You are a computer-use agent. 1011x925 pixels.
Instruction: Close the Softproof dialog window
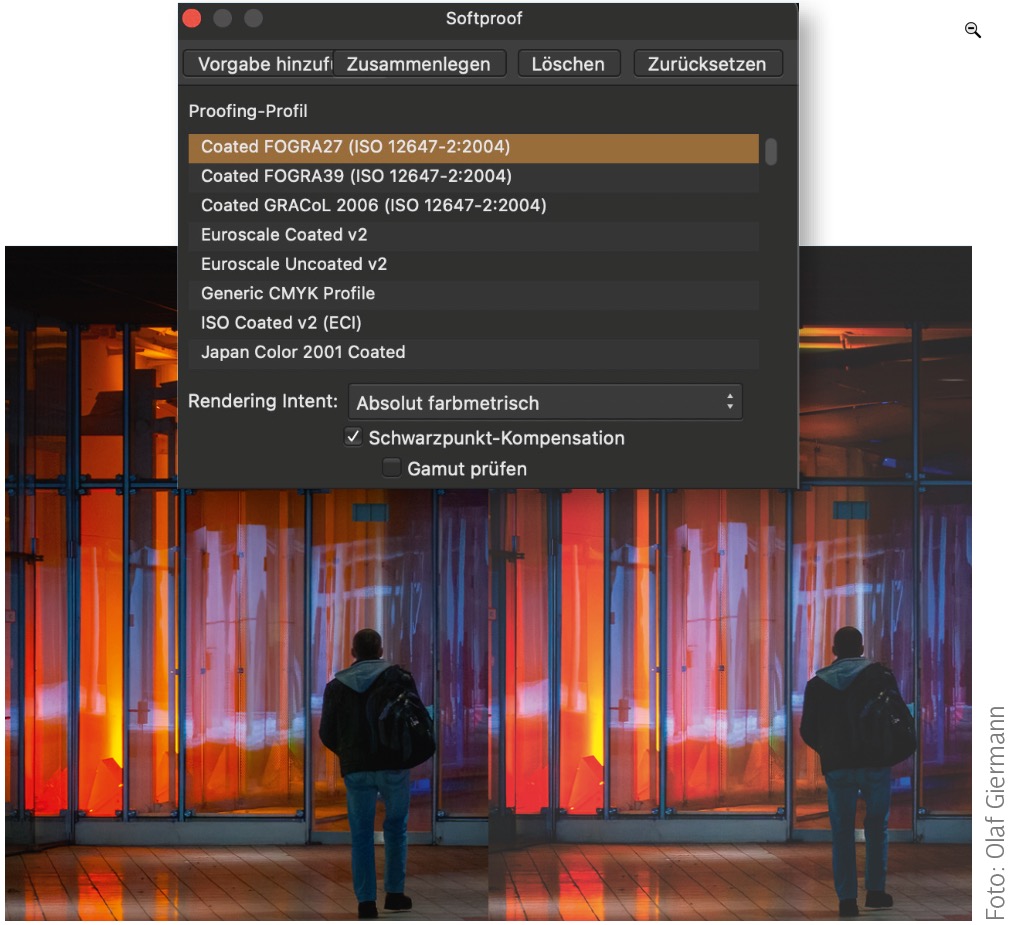[x=192, y=18]
